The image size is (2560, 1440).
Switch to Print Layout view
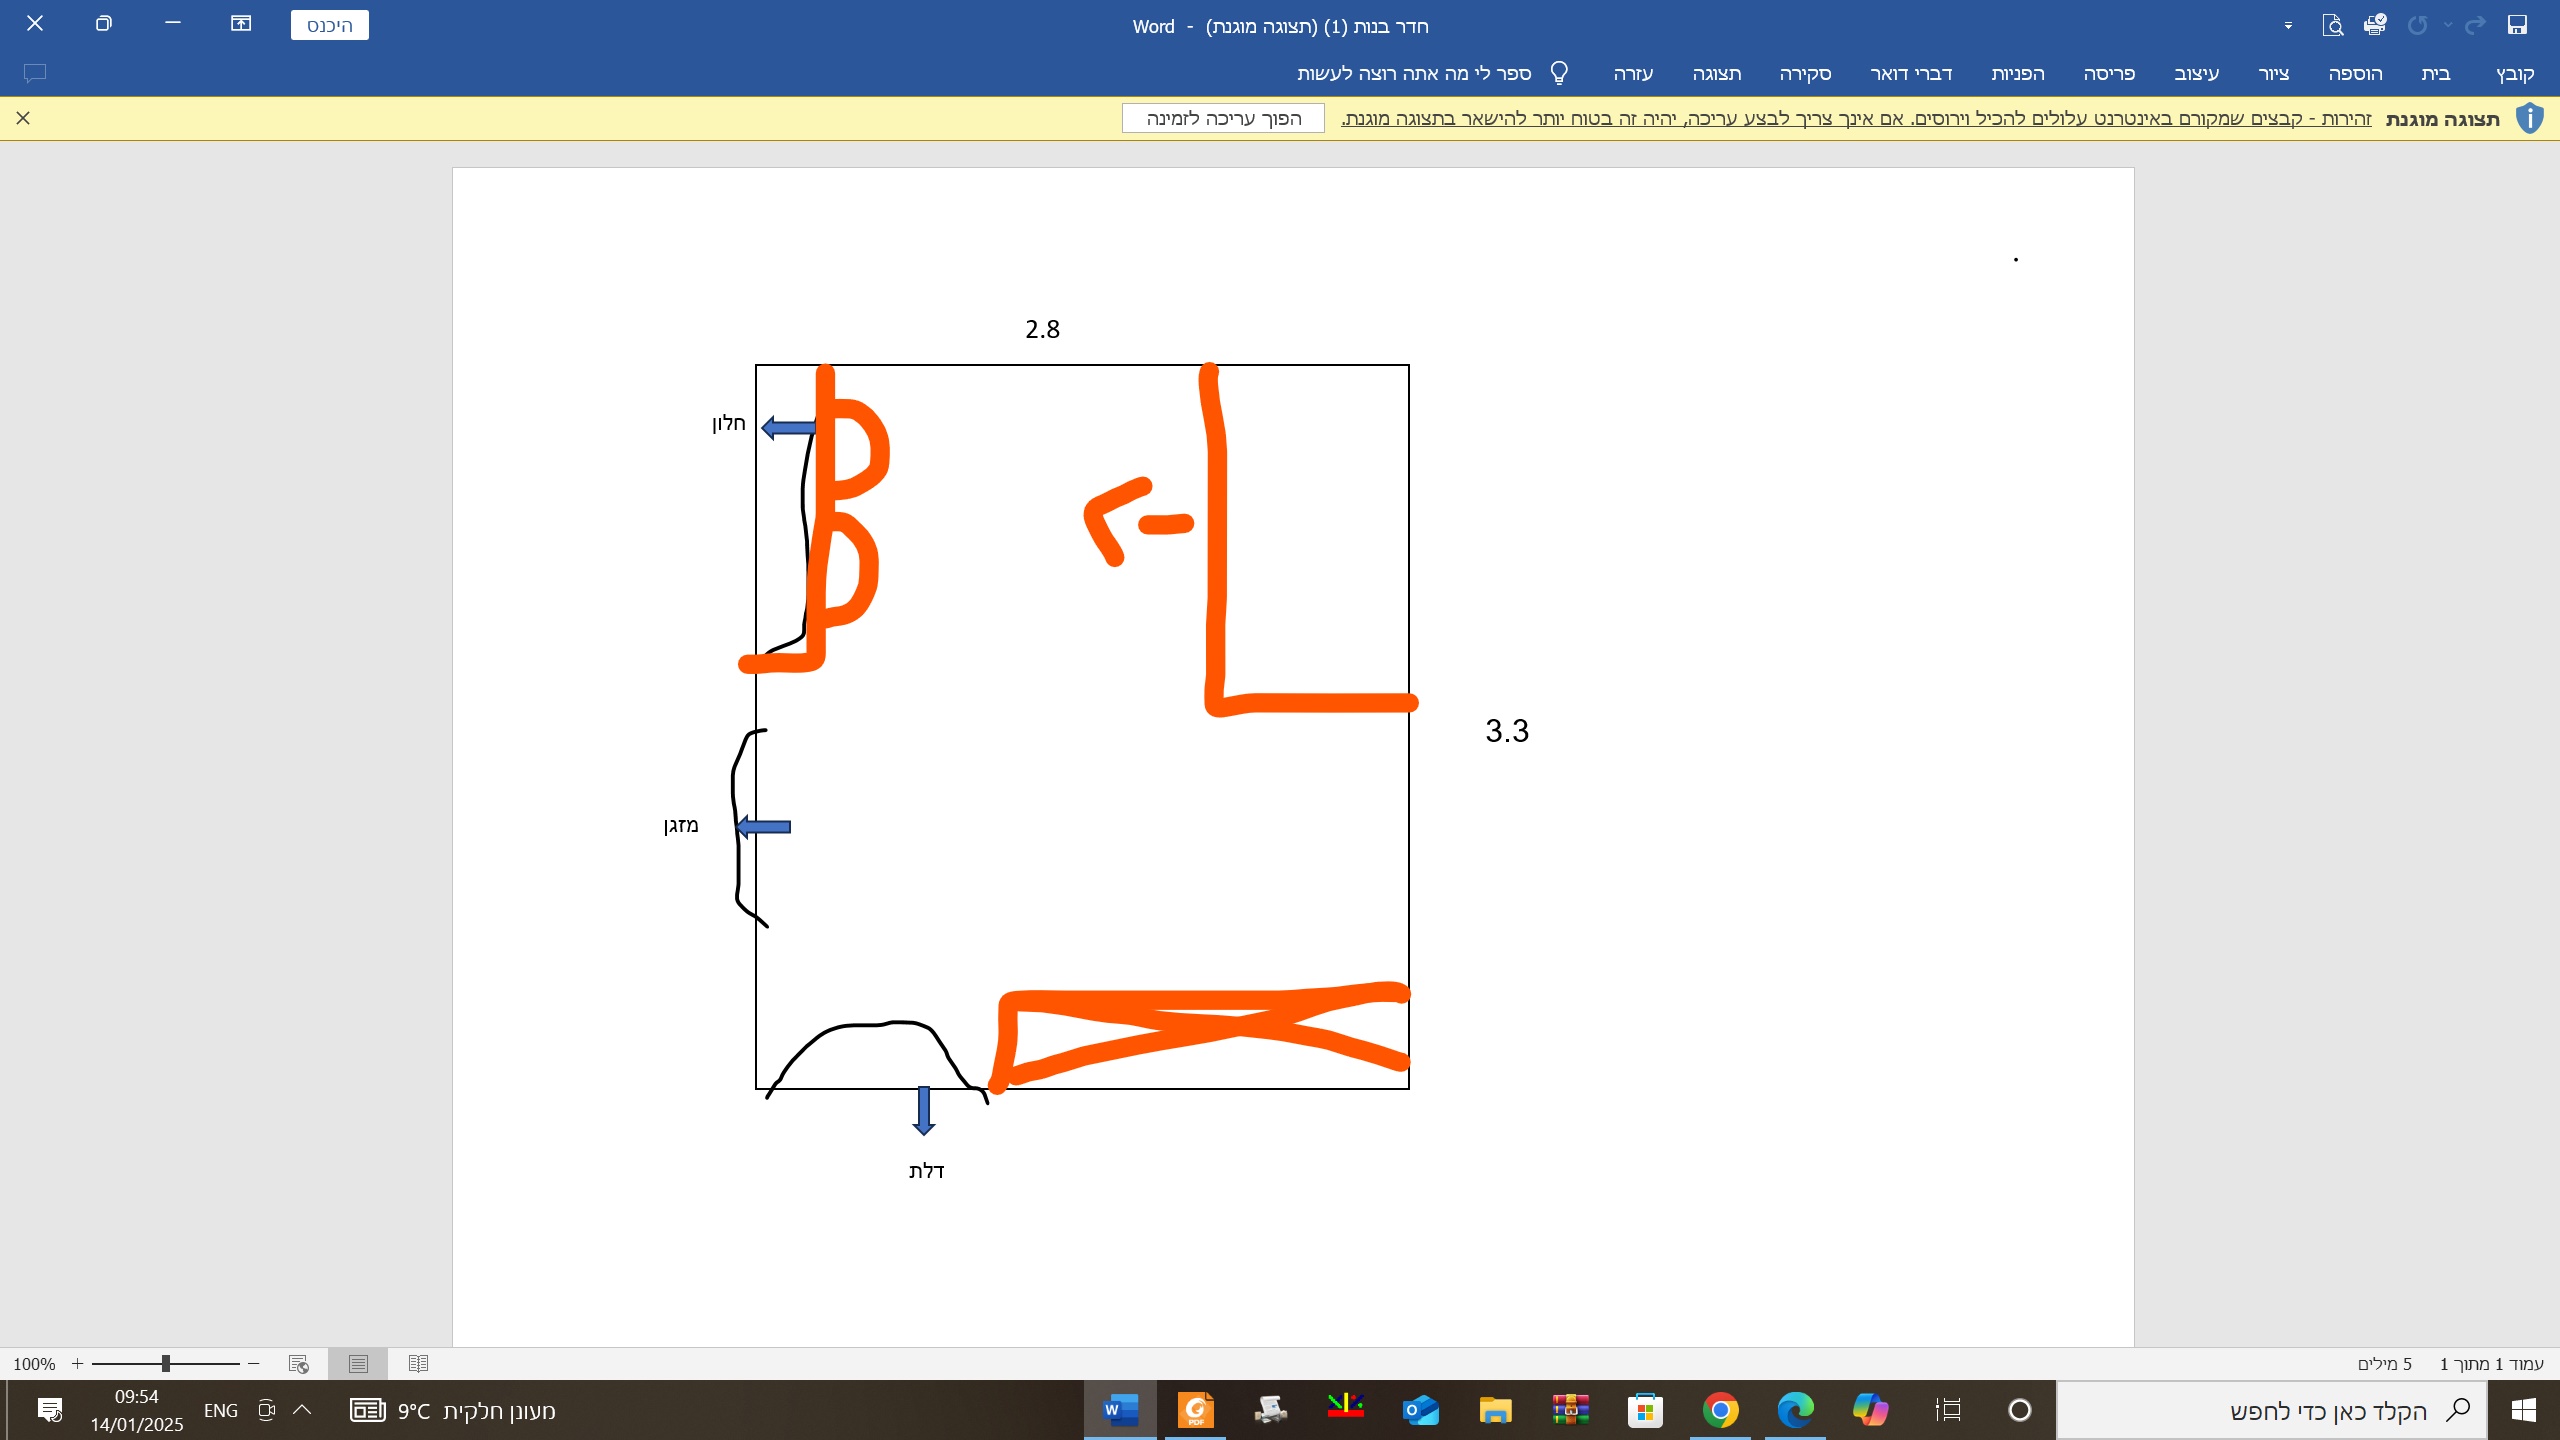click(358, 1363)
